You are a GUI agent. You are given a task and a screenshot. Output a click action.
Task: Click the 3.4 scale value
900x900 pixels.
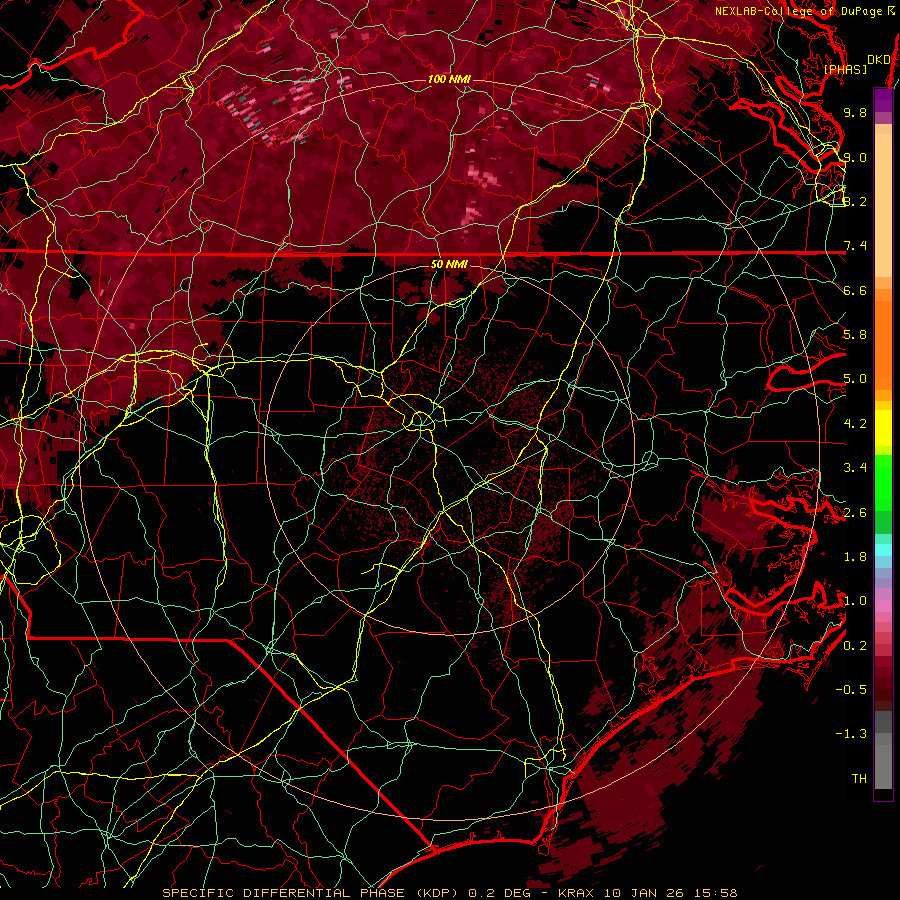click(x=855, y=468)
